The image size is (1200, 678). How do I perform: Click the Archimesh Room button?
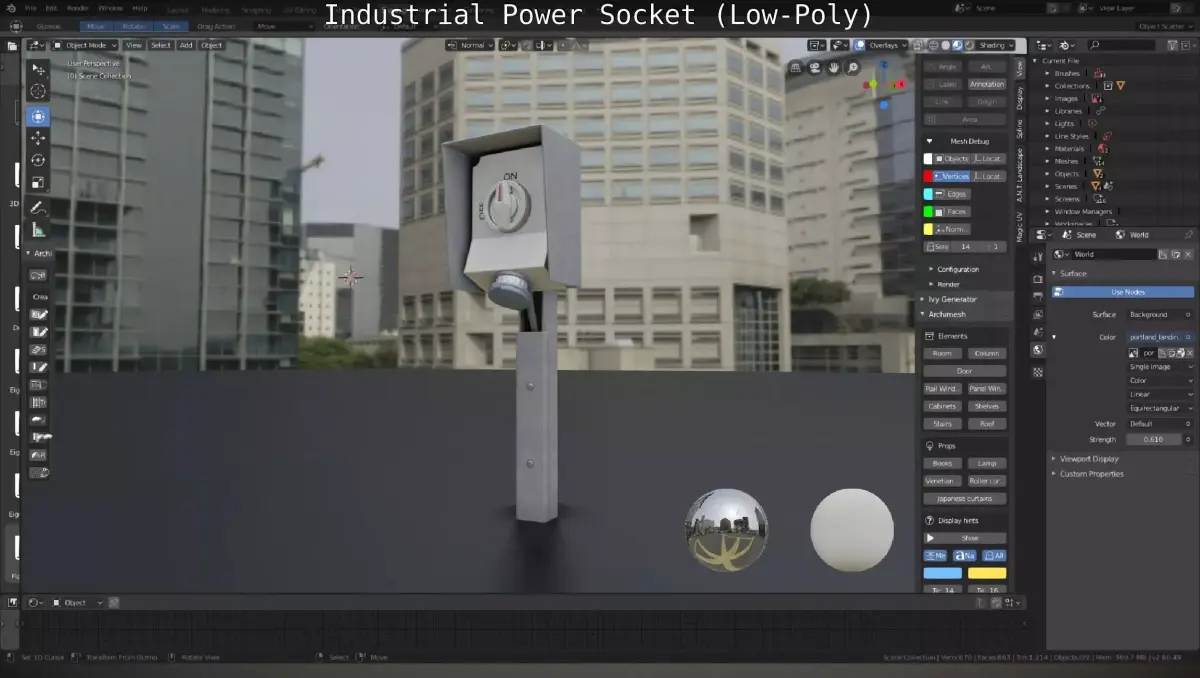tap(942, 353)
